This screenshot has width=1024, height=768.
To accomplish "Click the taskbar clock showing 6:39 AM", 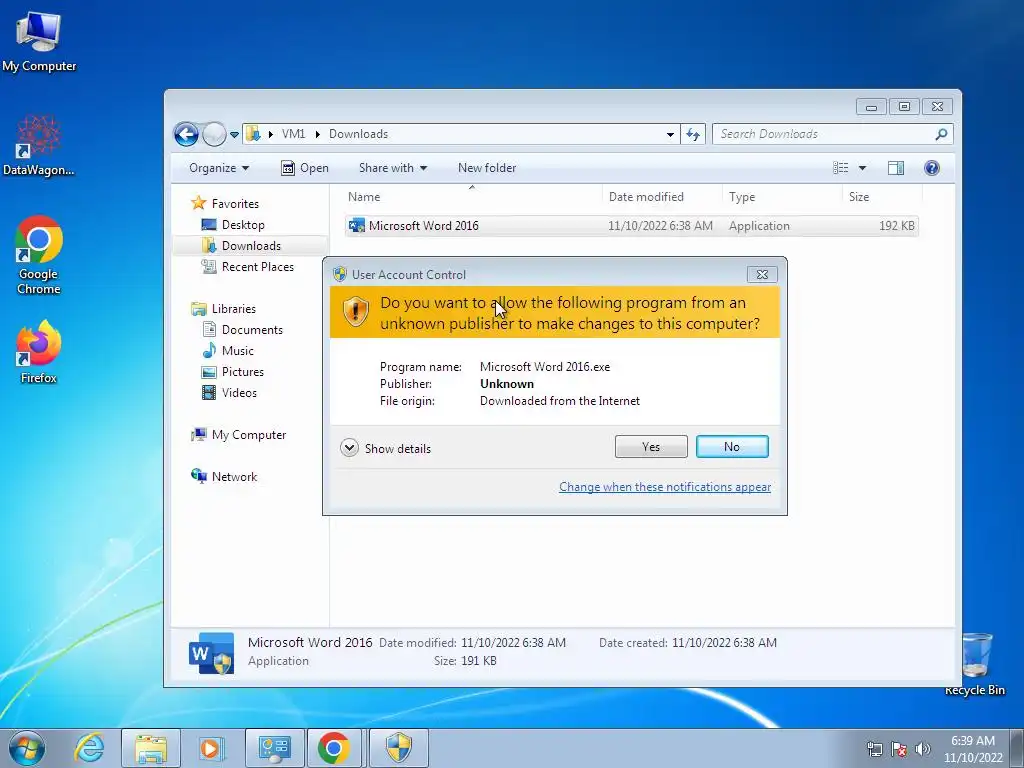I will [x=973, y=749].
